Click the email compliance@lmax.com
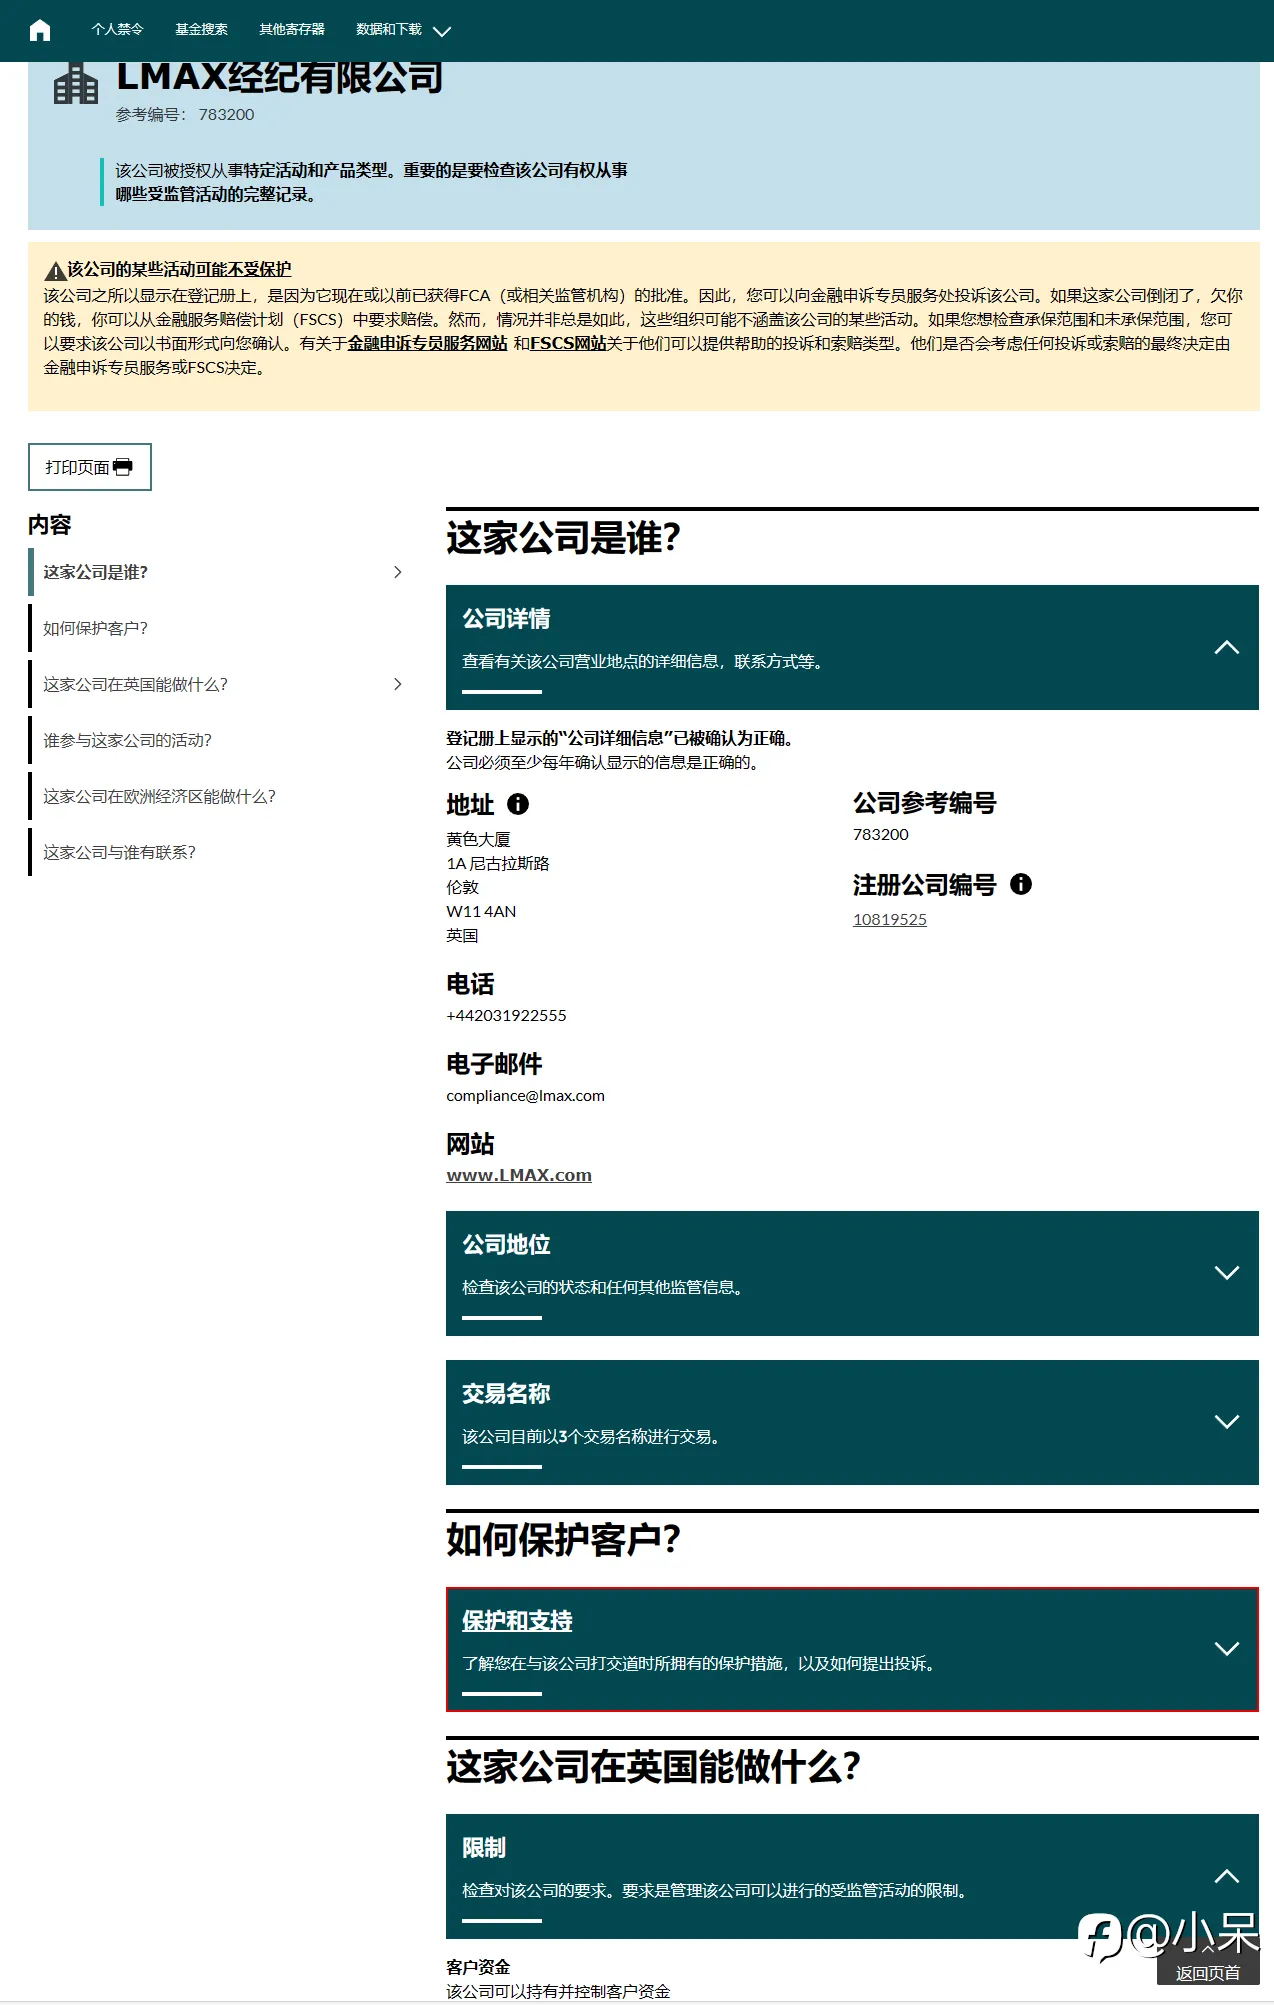The height and width of the screenshot is (2005, 1274). pos(525,1095)
